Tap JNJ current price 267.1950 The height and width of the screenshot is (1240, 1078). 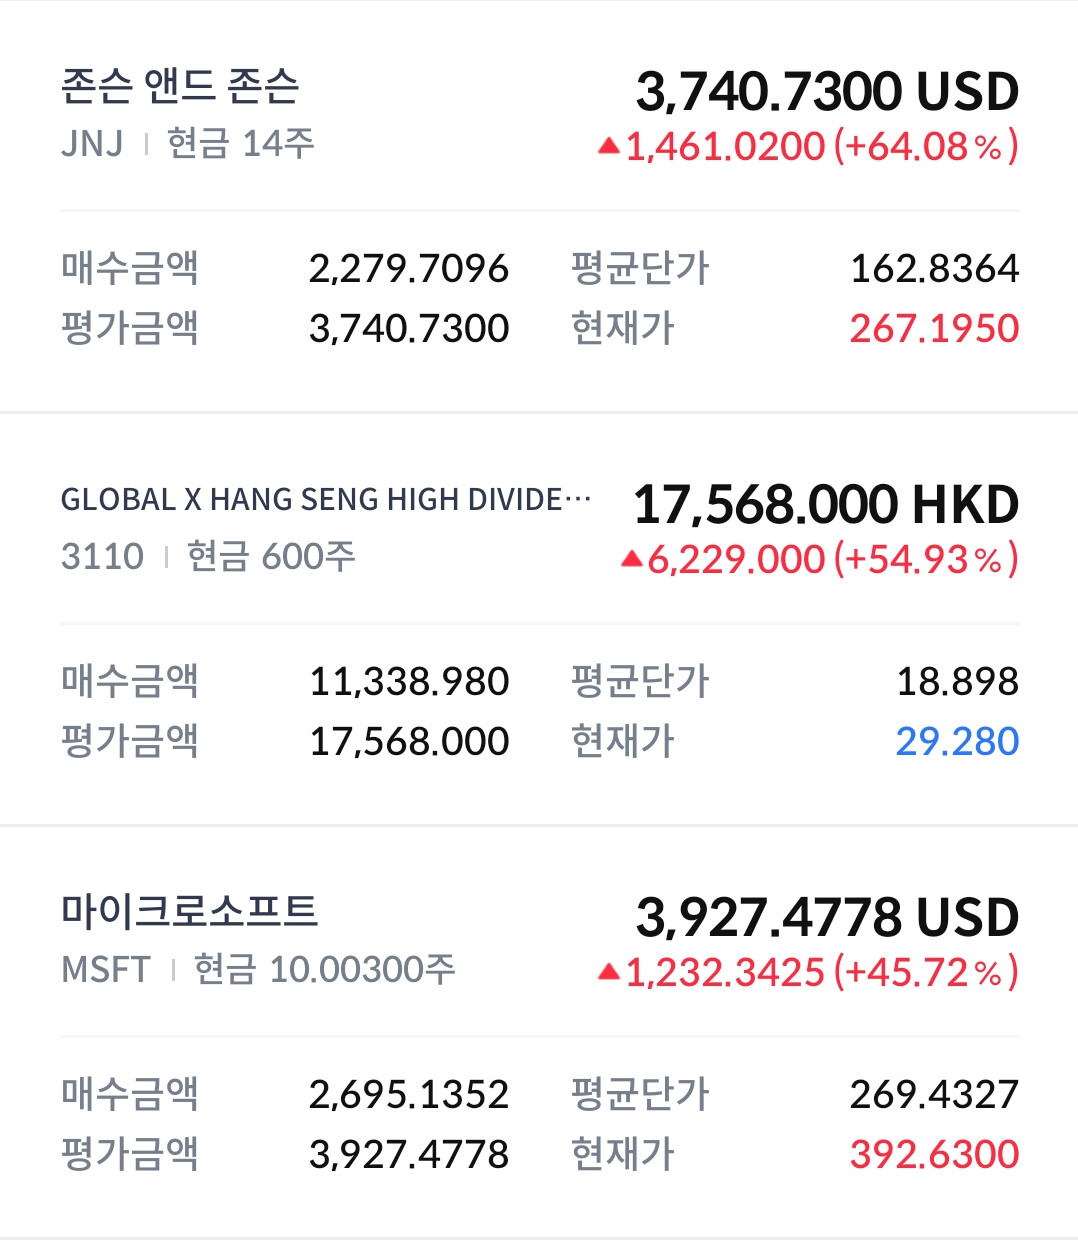click(x=934, y=328)
